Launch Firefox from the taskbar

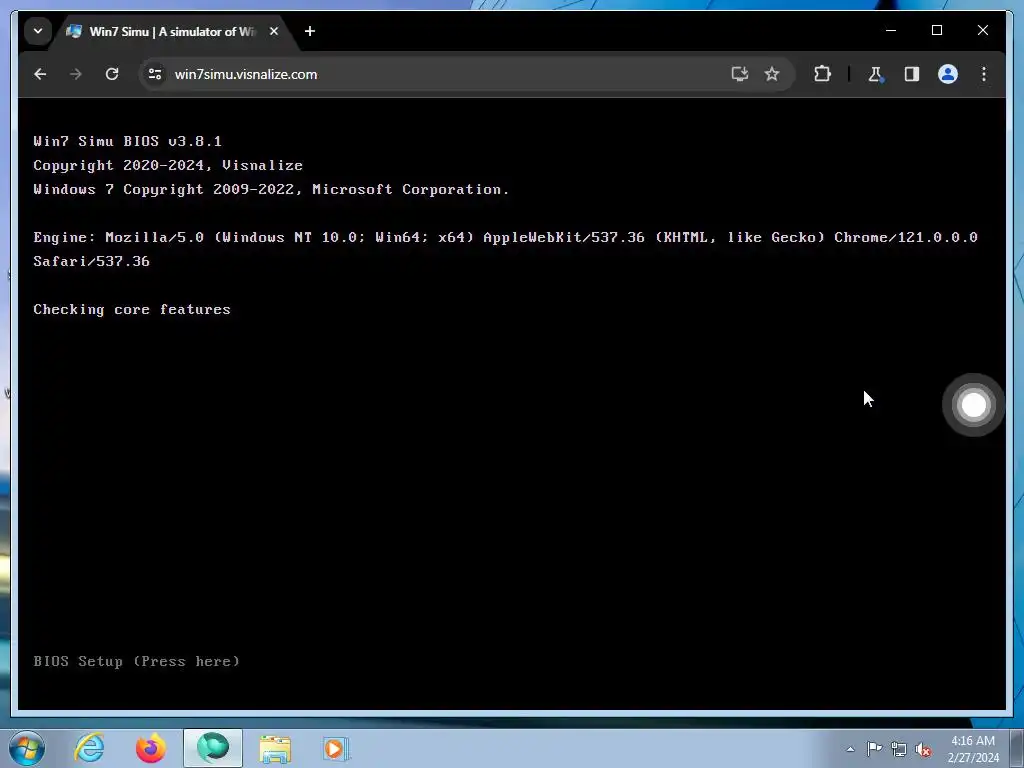(x=151, y=748)
